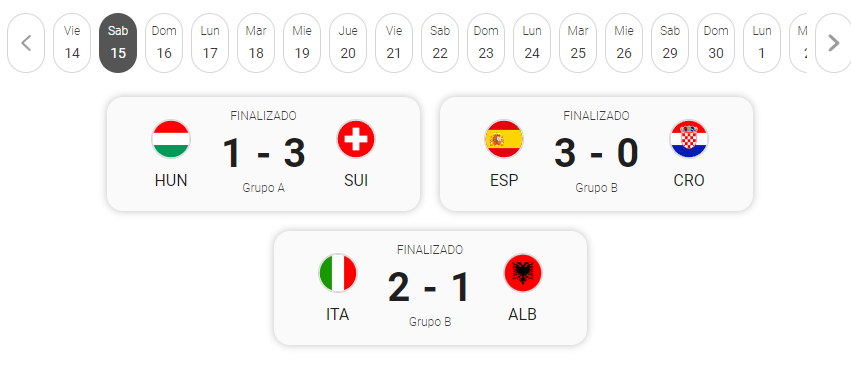Select the Dom 16 date tab

pyautogui.click(x=164, y=43)
